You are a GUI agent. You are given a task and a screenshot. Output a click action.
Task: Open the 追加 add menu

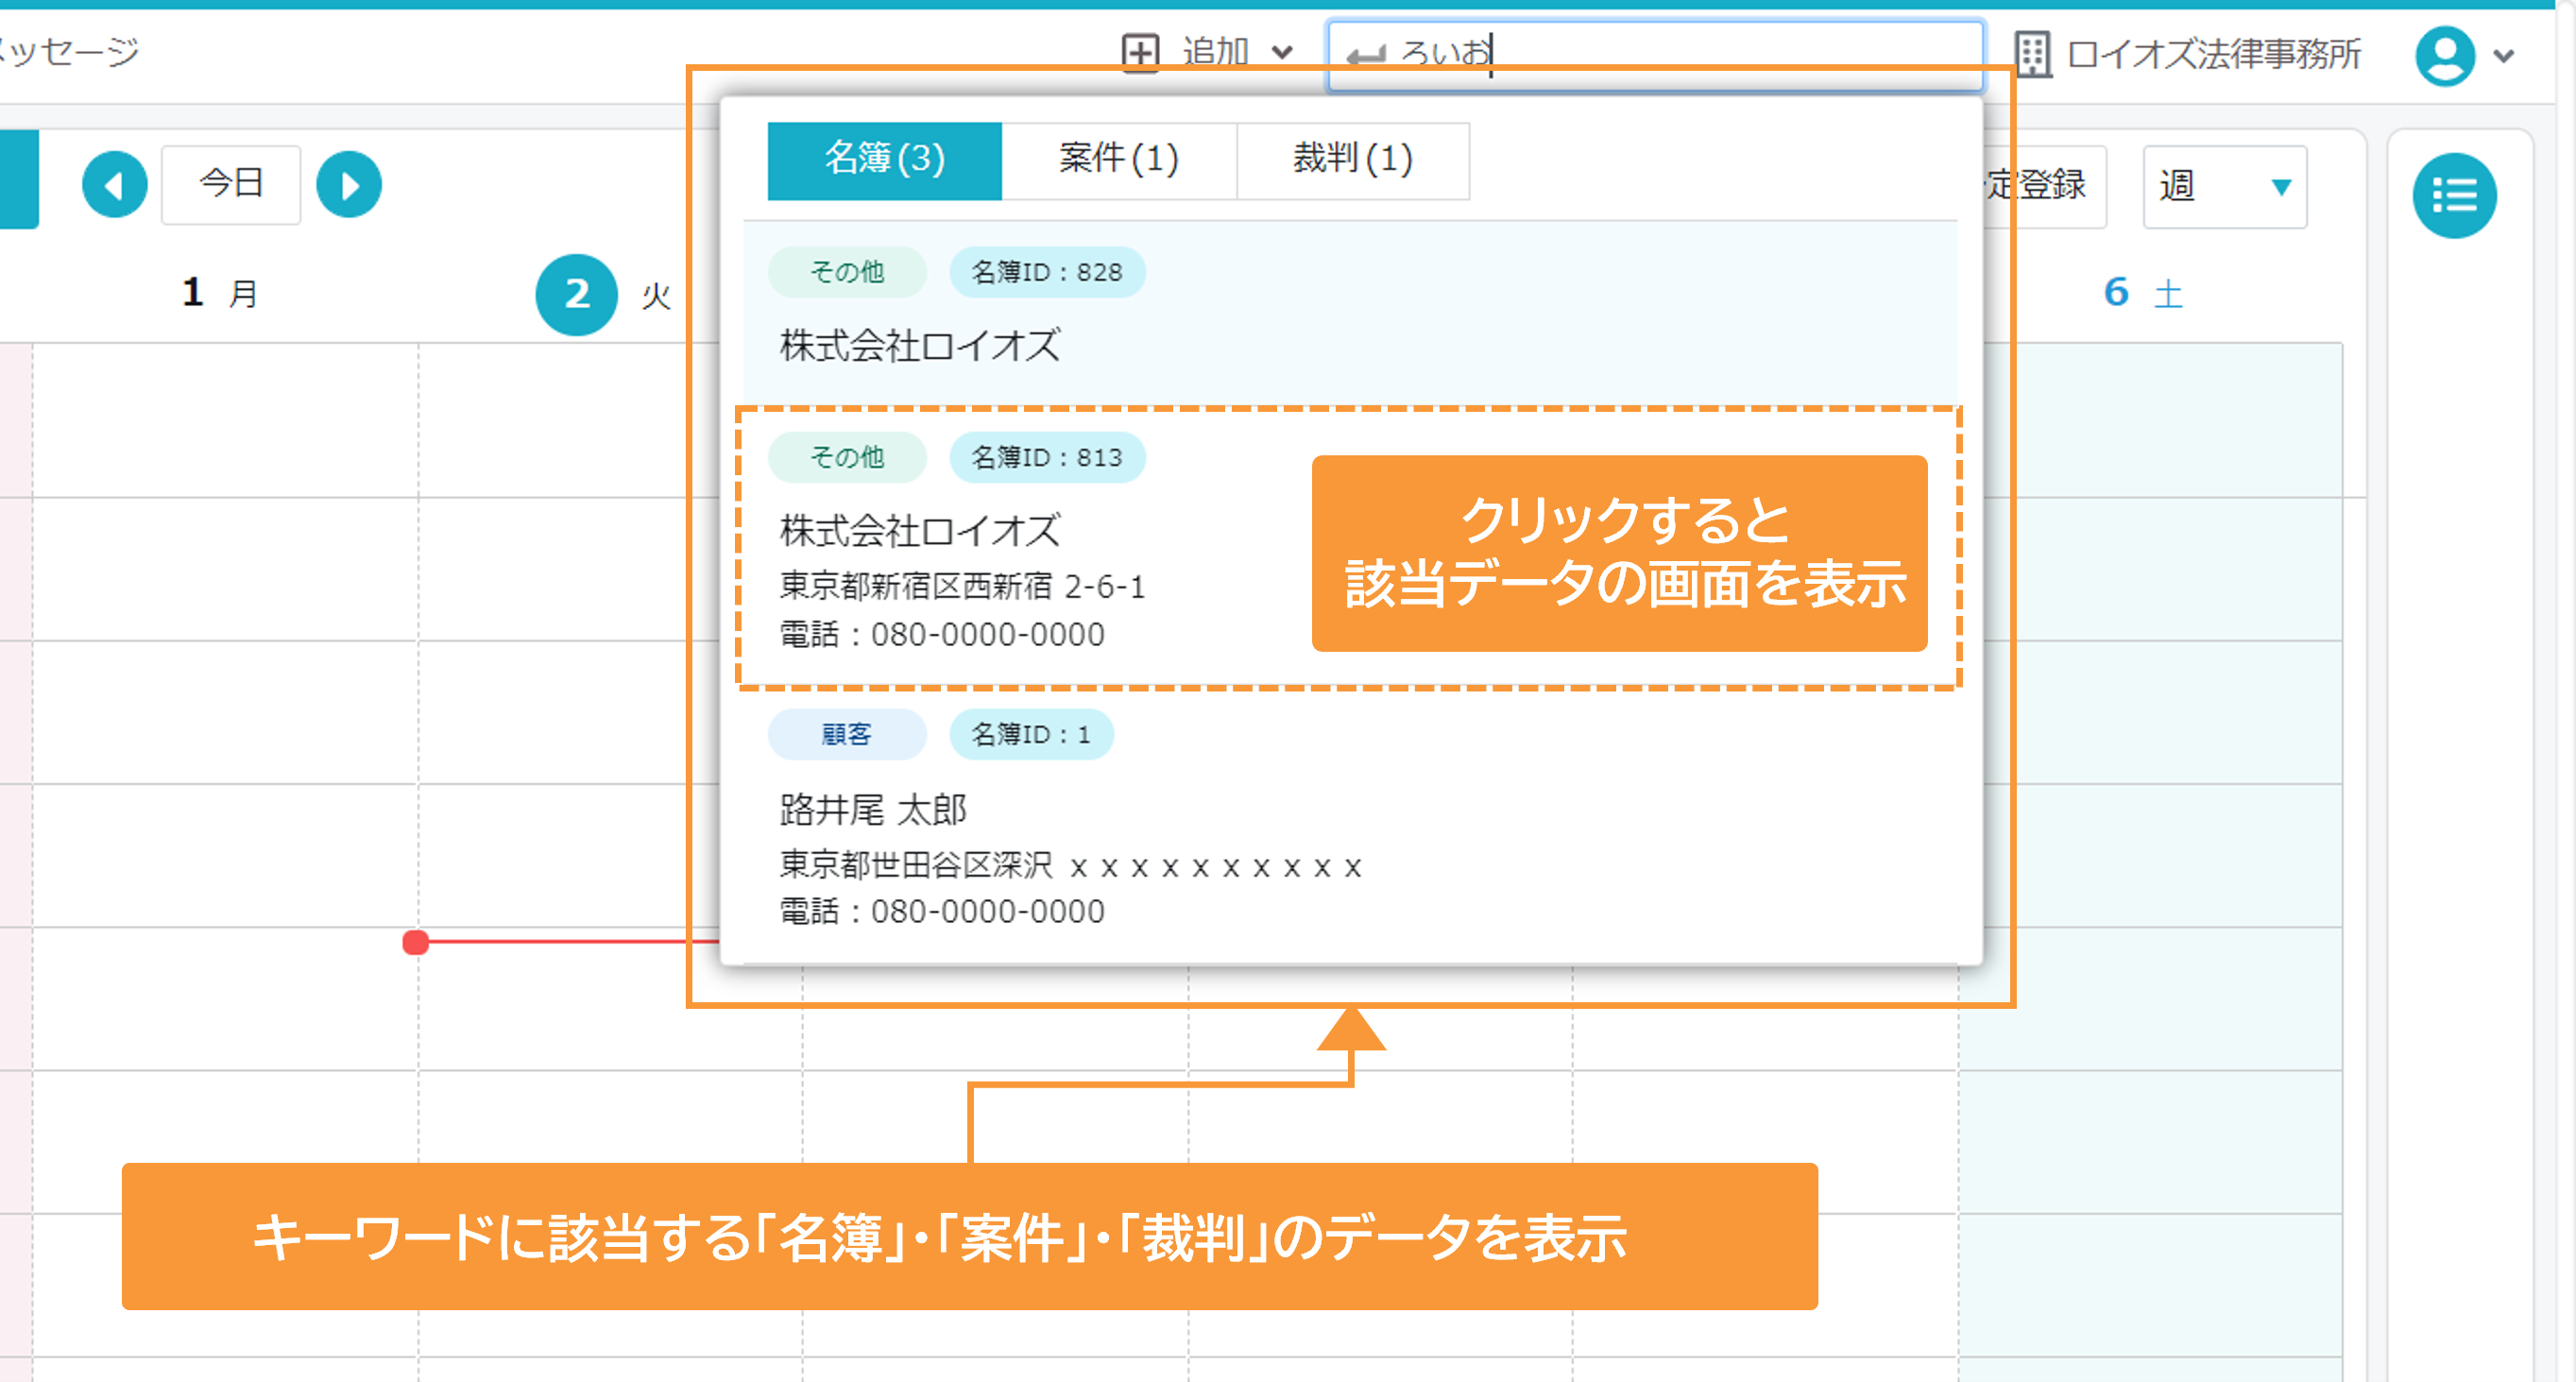(x=1208, y=52)
